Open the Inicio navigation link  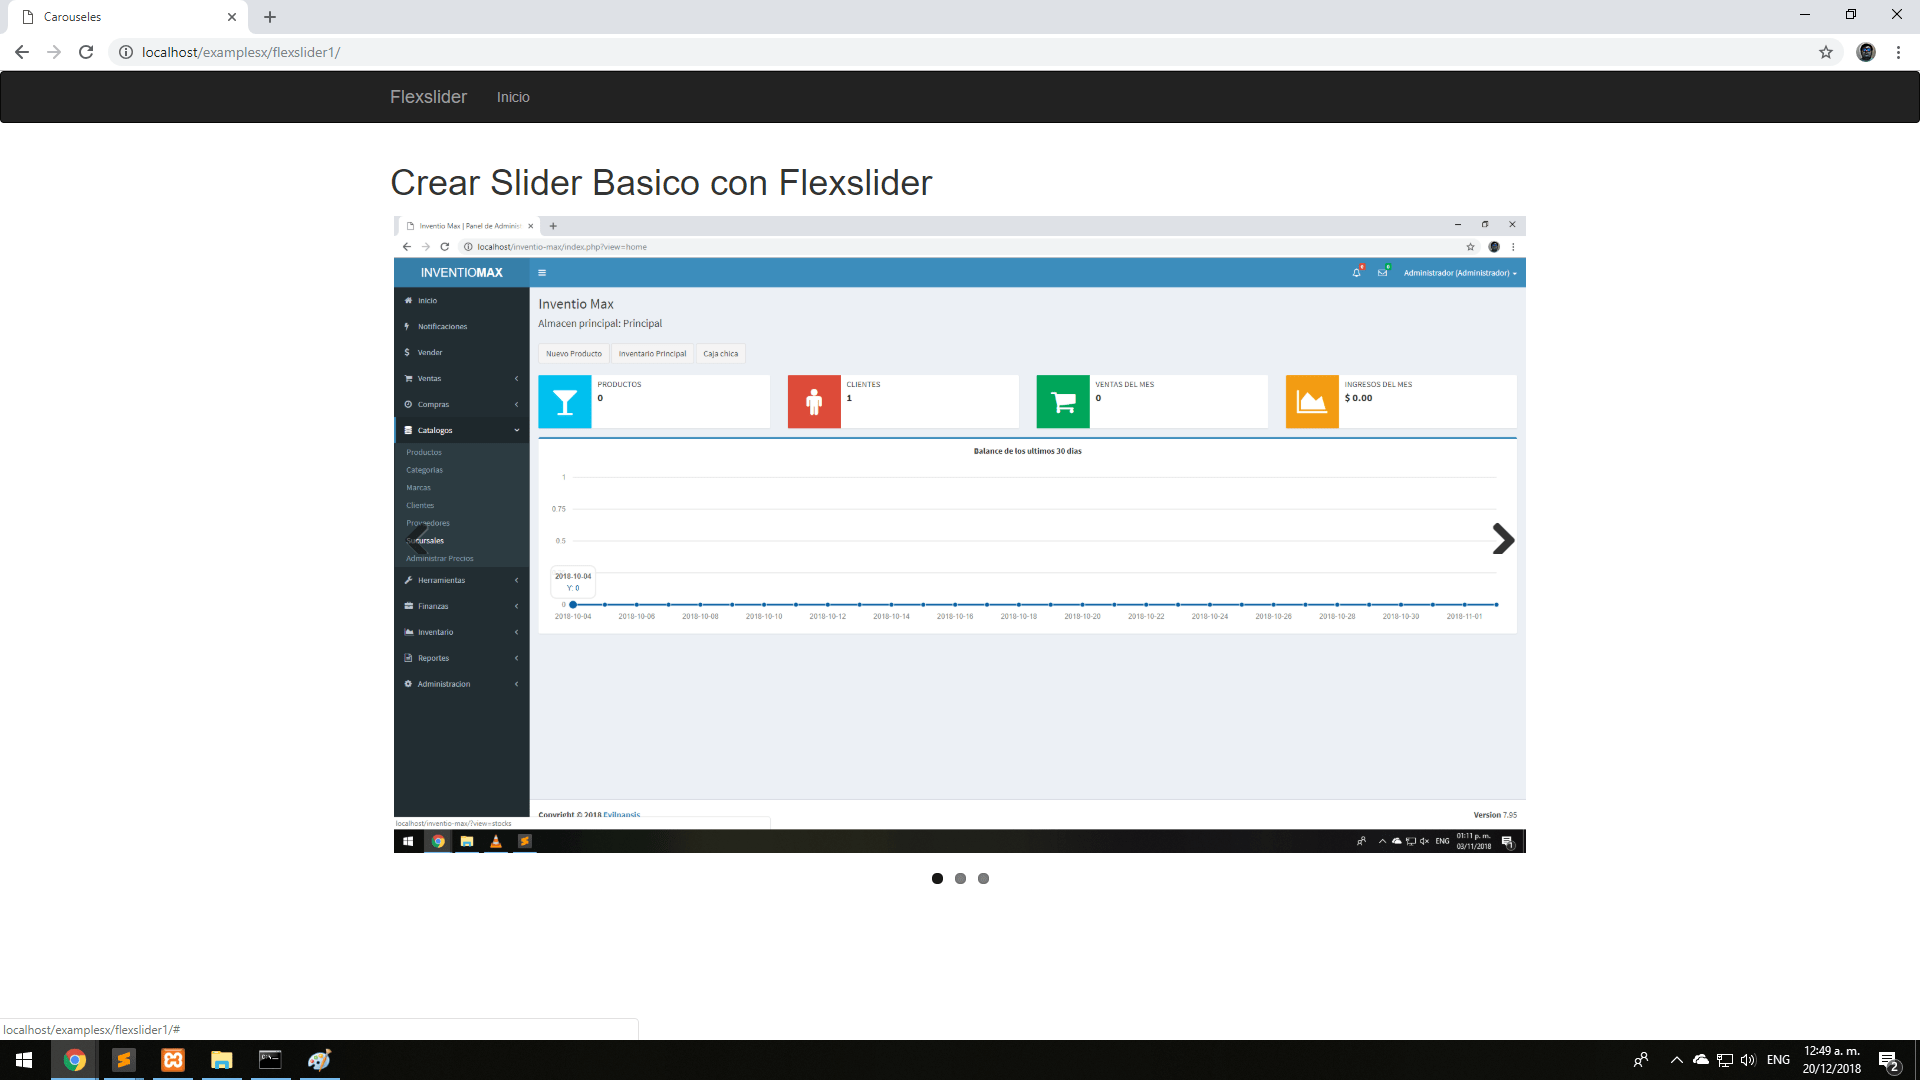click(513, 96)
